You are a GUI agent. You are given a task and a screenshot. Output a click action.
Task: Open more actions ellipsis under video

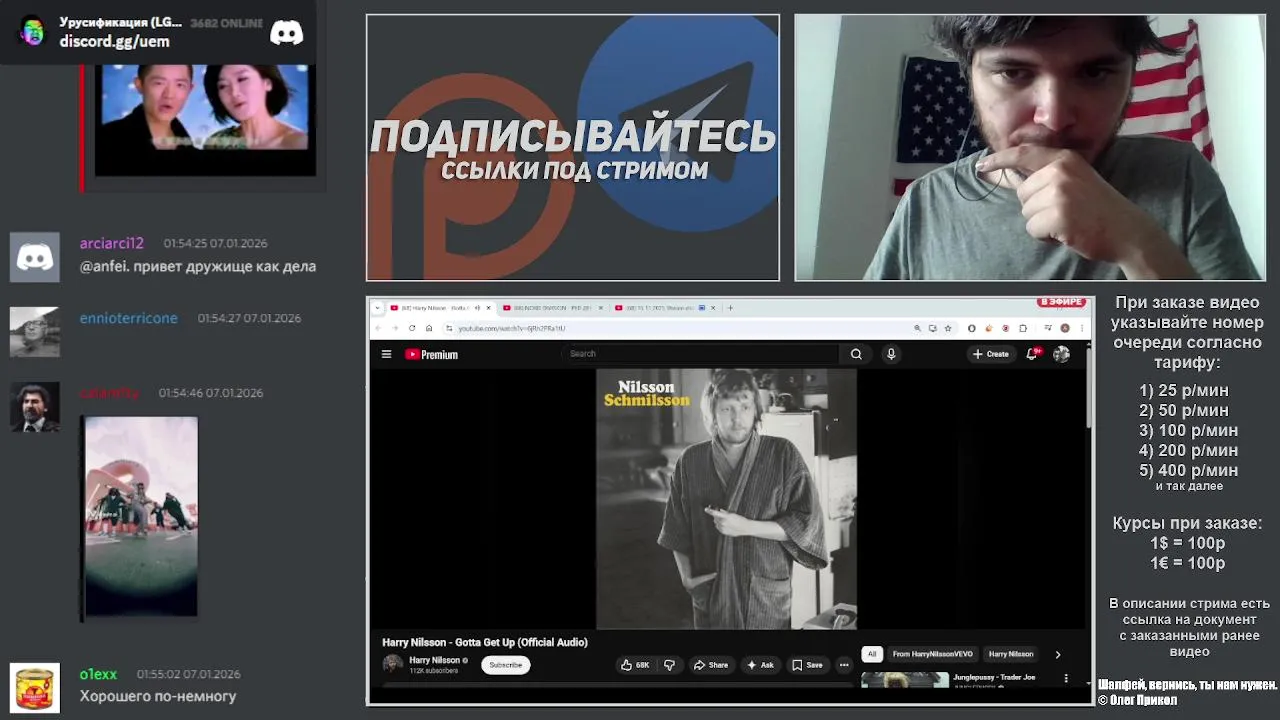click(x=844, y=665)
